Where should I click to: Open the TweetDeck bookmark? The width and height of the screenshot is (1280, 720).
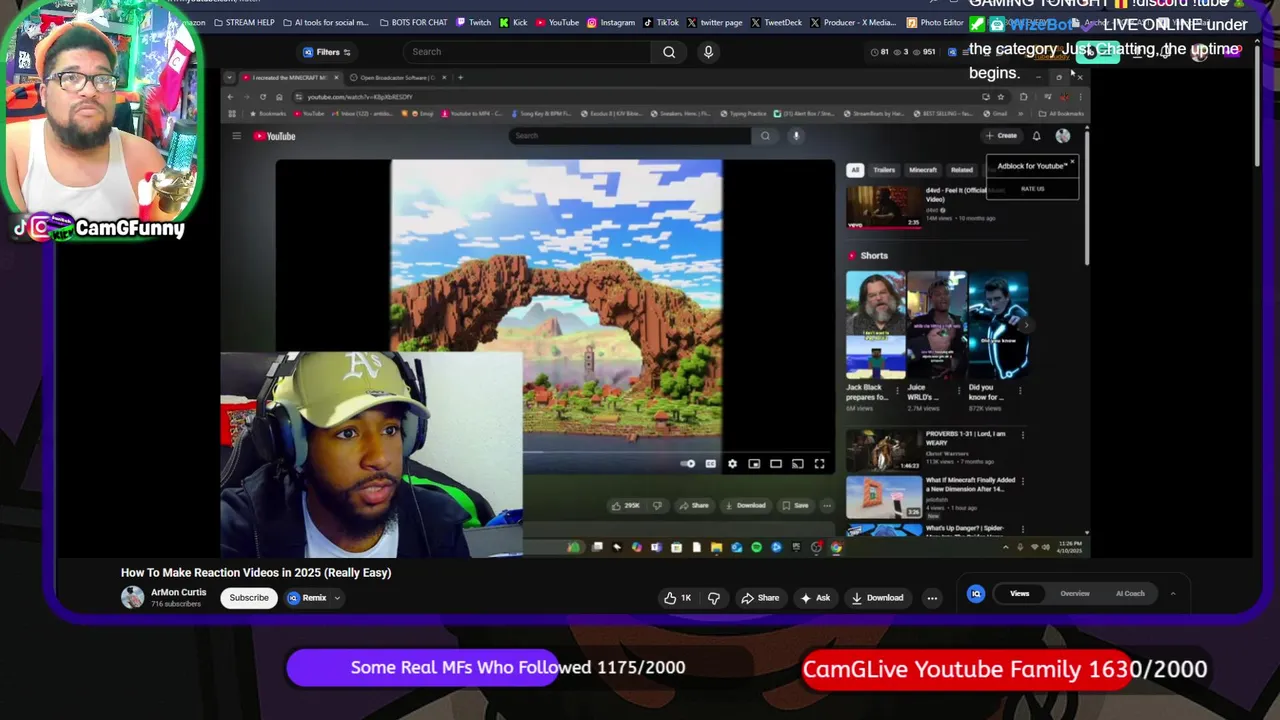click(x=776, y=22)
